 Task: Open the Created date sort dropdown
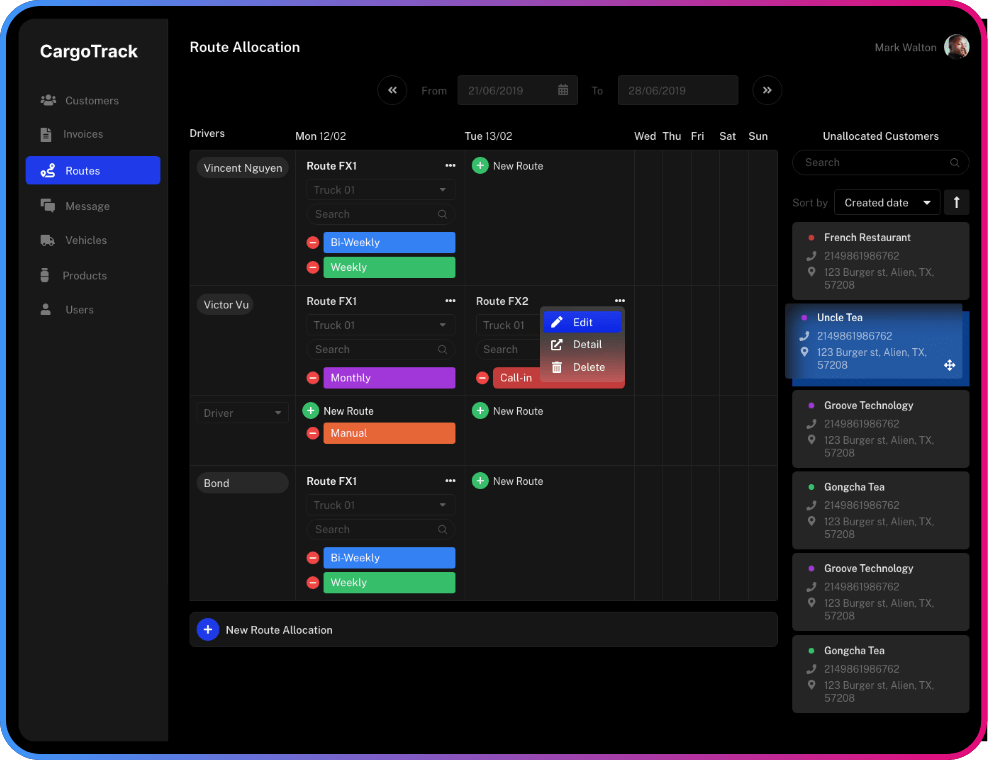coord(887,203)
